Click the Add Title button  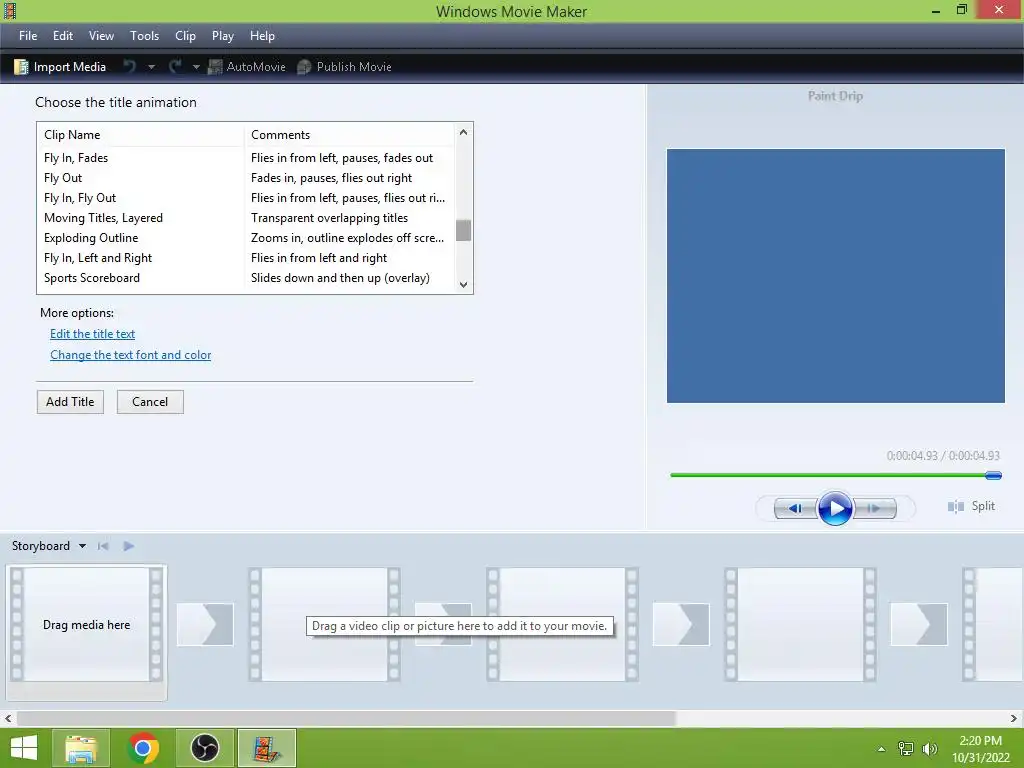[x=70, y=402]
